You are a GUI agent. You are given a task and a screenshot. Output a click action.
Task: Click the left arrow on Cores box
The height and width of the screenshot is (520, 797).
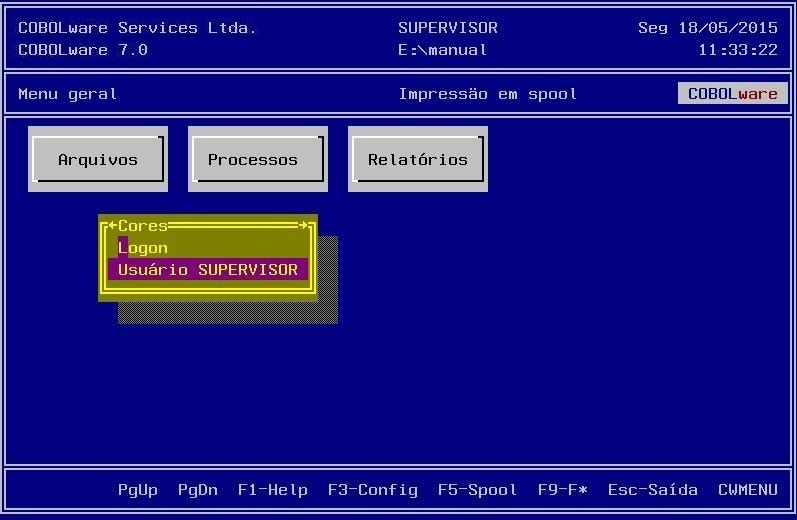pyautogui.click(x=113, y=225)
